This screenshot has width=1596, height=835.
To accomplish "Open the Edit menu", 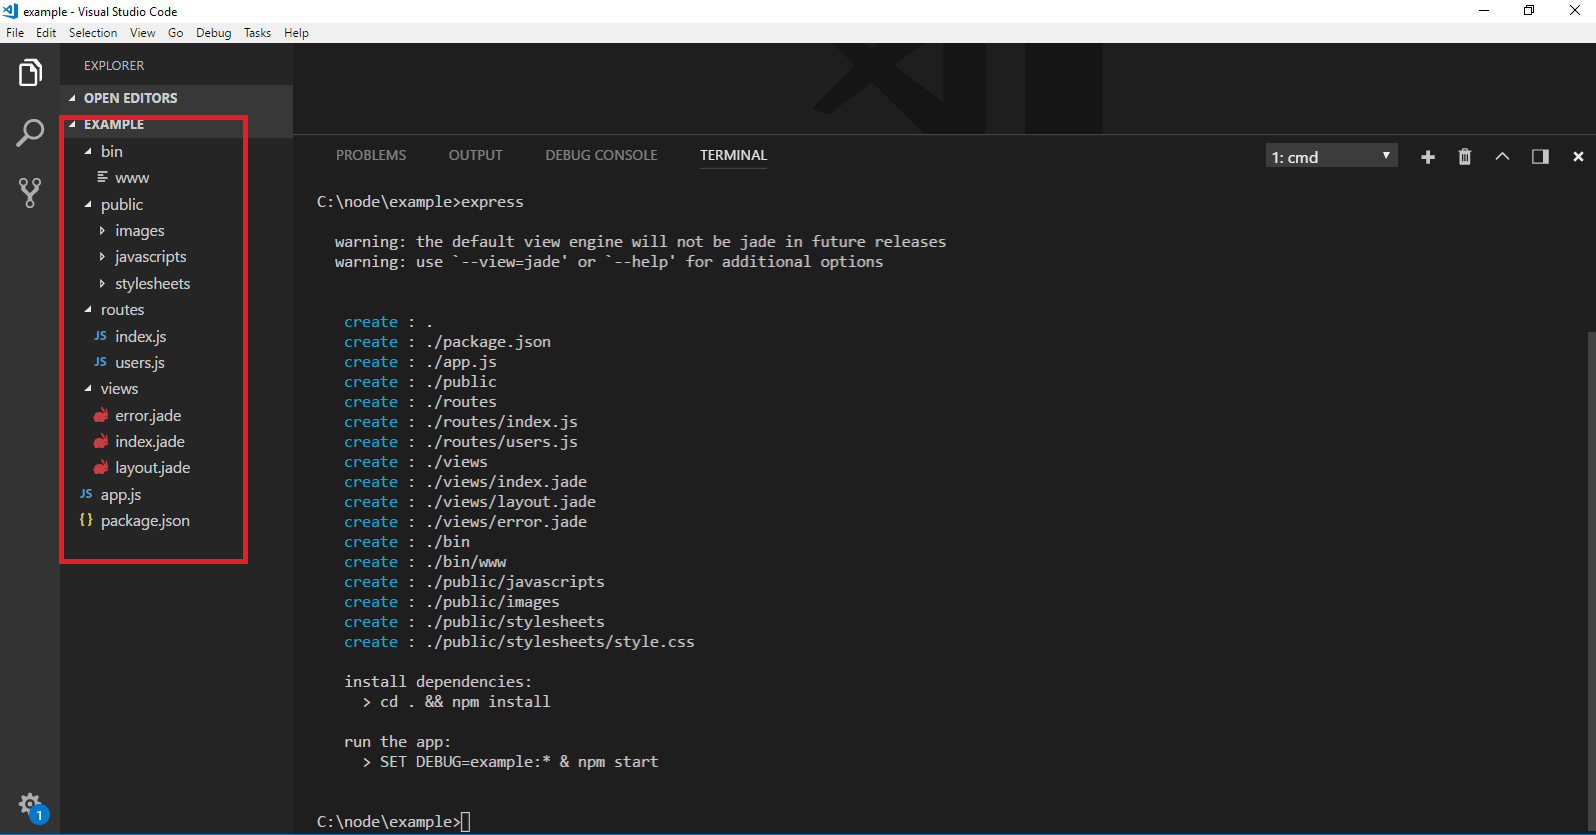I will tap(46, 33).
